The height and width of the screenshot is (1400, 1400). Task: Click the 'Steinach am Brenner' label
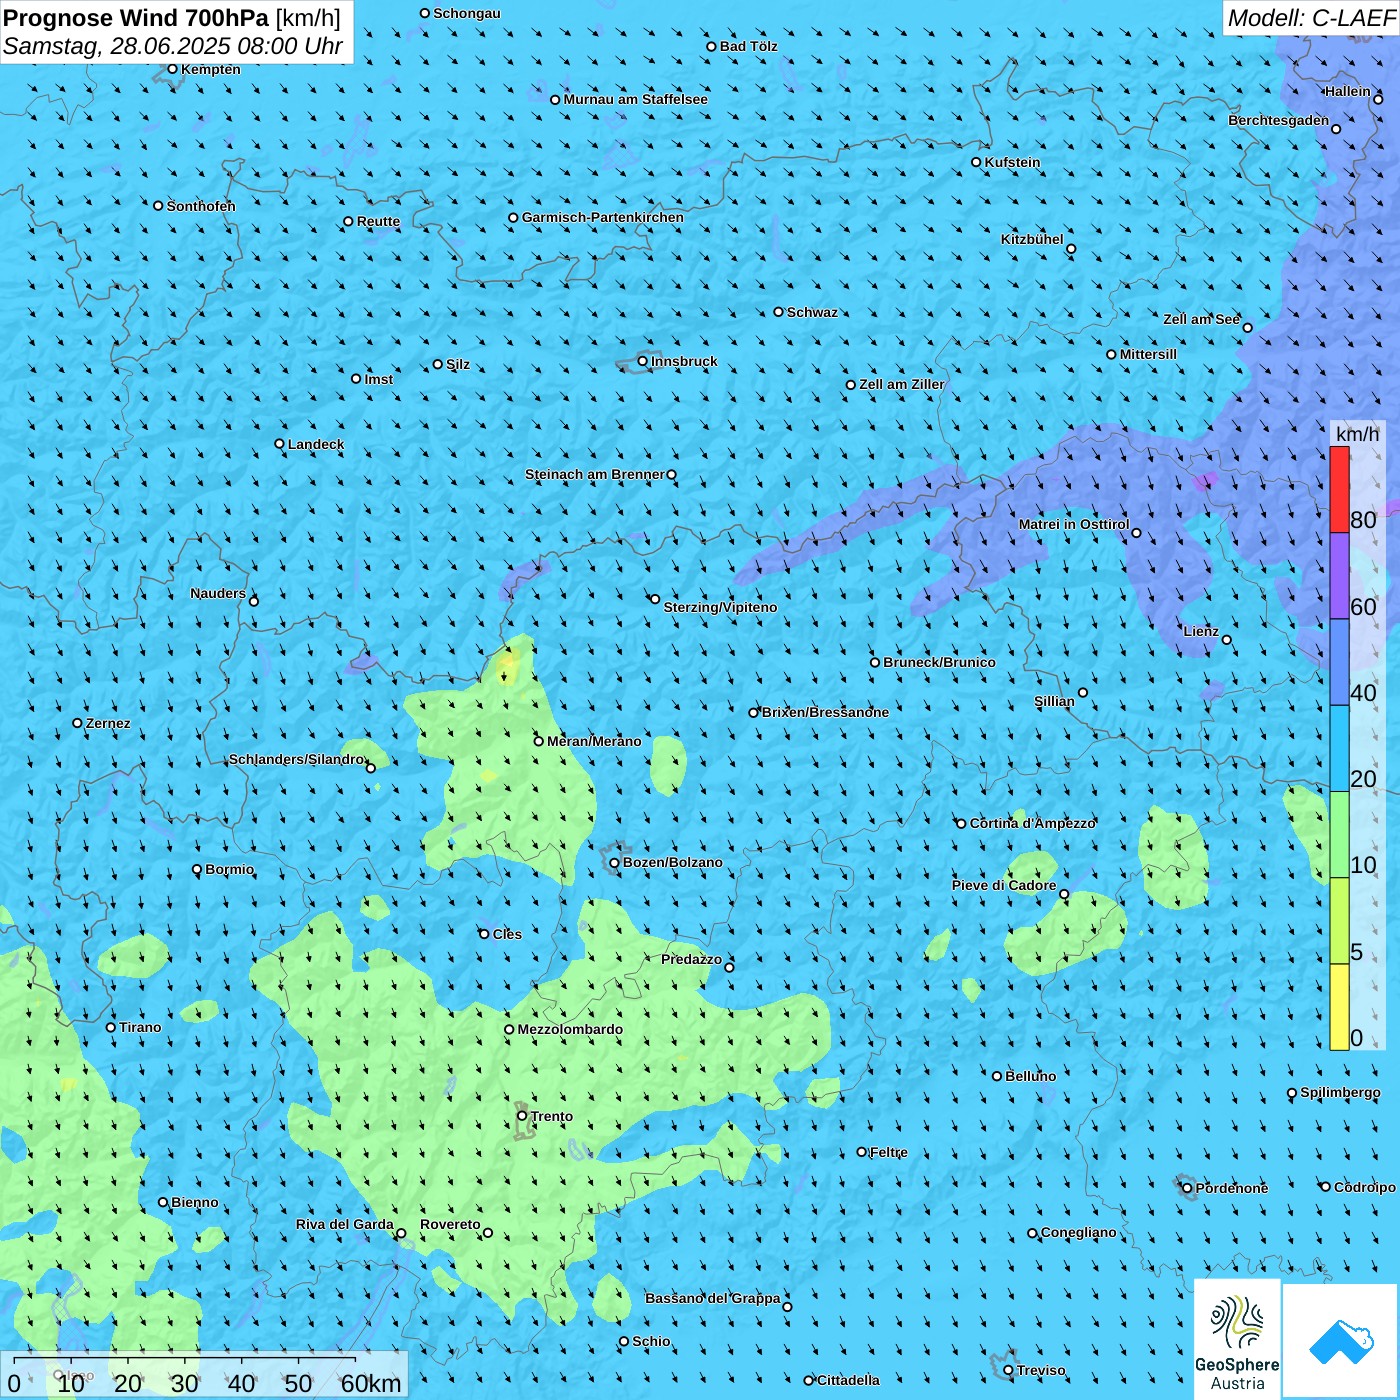(595, 474)
